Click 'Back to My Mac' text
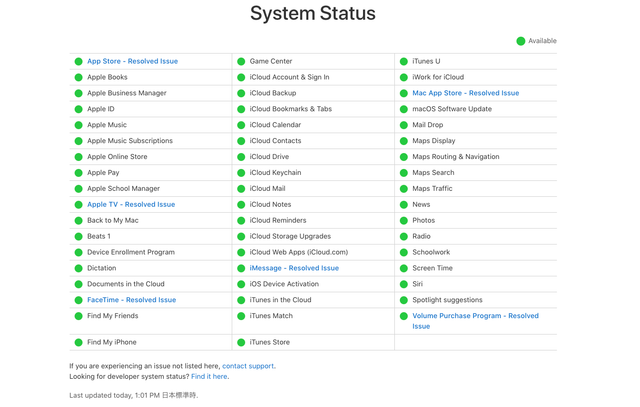 pyautogui.click(x=113, y=220)
